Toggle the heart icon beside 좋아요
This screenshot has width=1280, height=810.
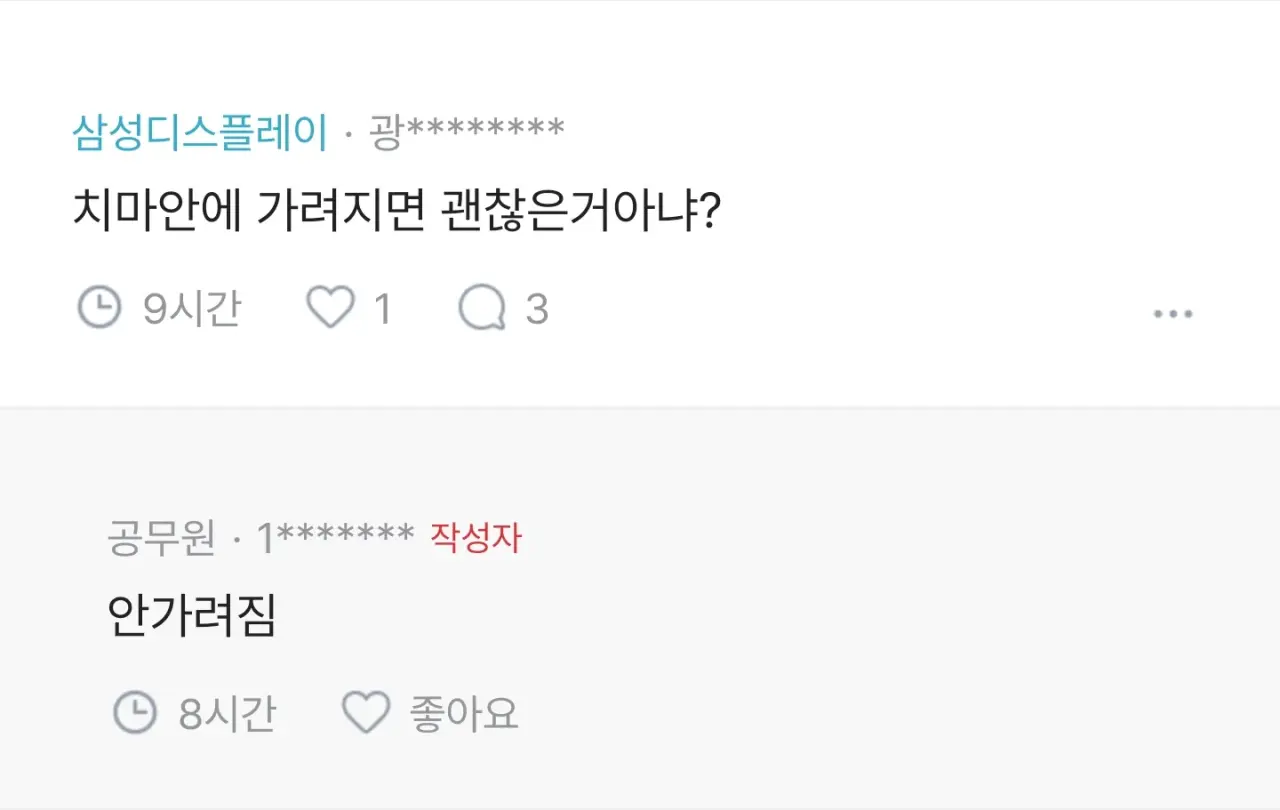[x=366, y=713]
